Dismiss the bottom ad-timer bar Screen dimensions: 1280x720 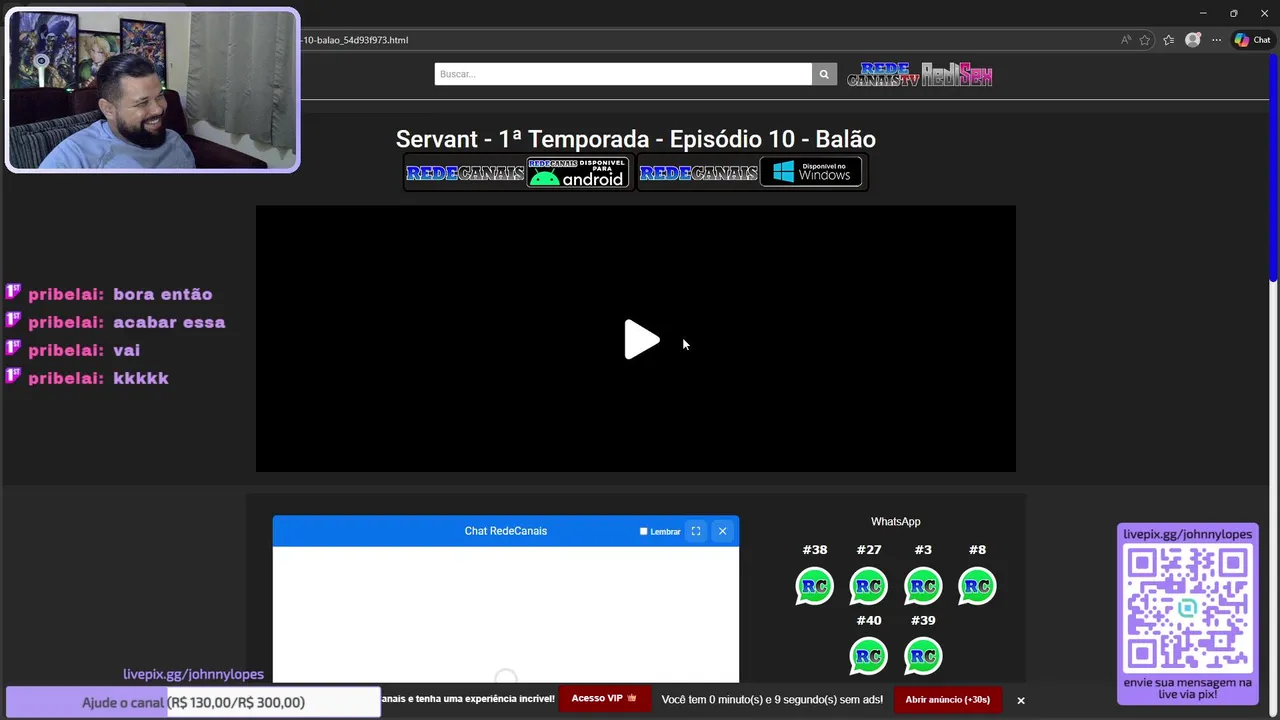coord(1021,700)
